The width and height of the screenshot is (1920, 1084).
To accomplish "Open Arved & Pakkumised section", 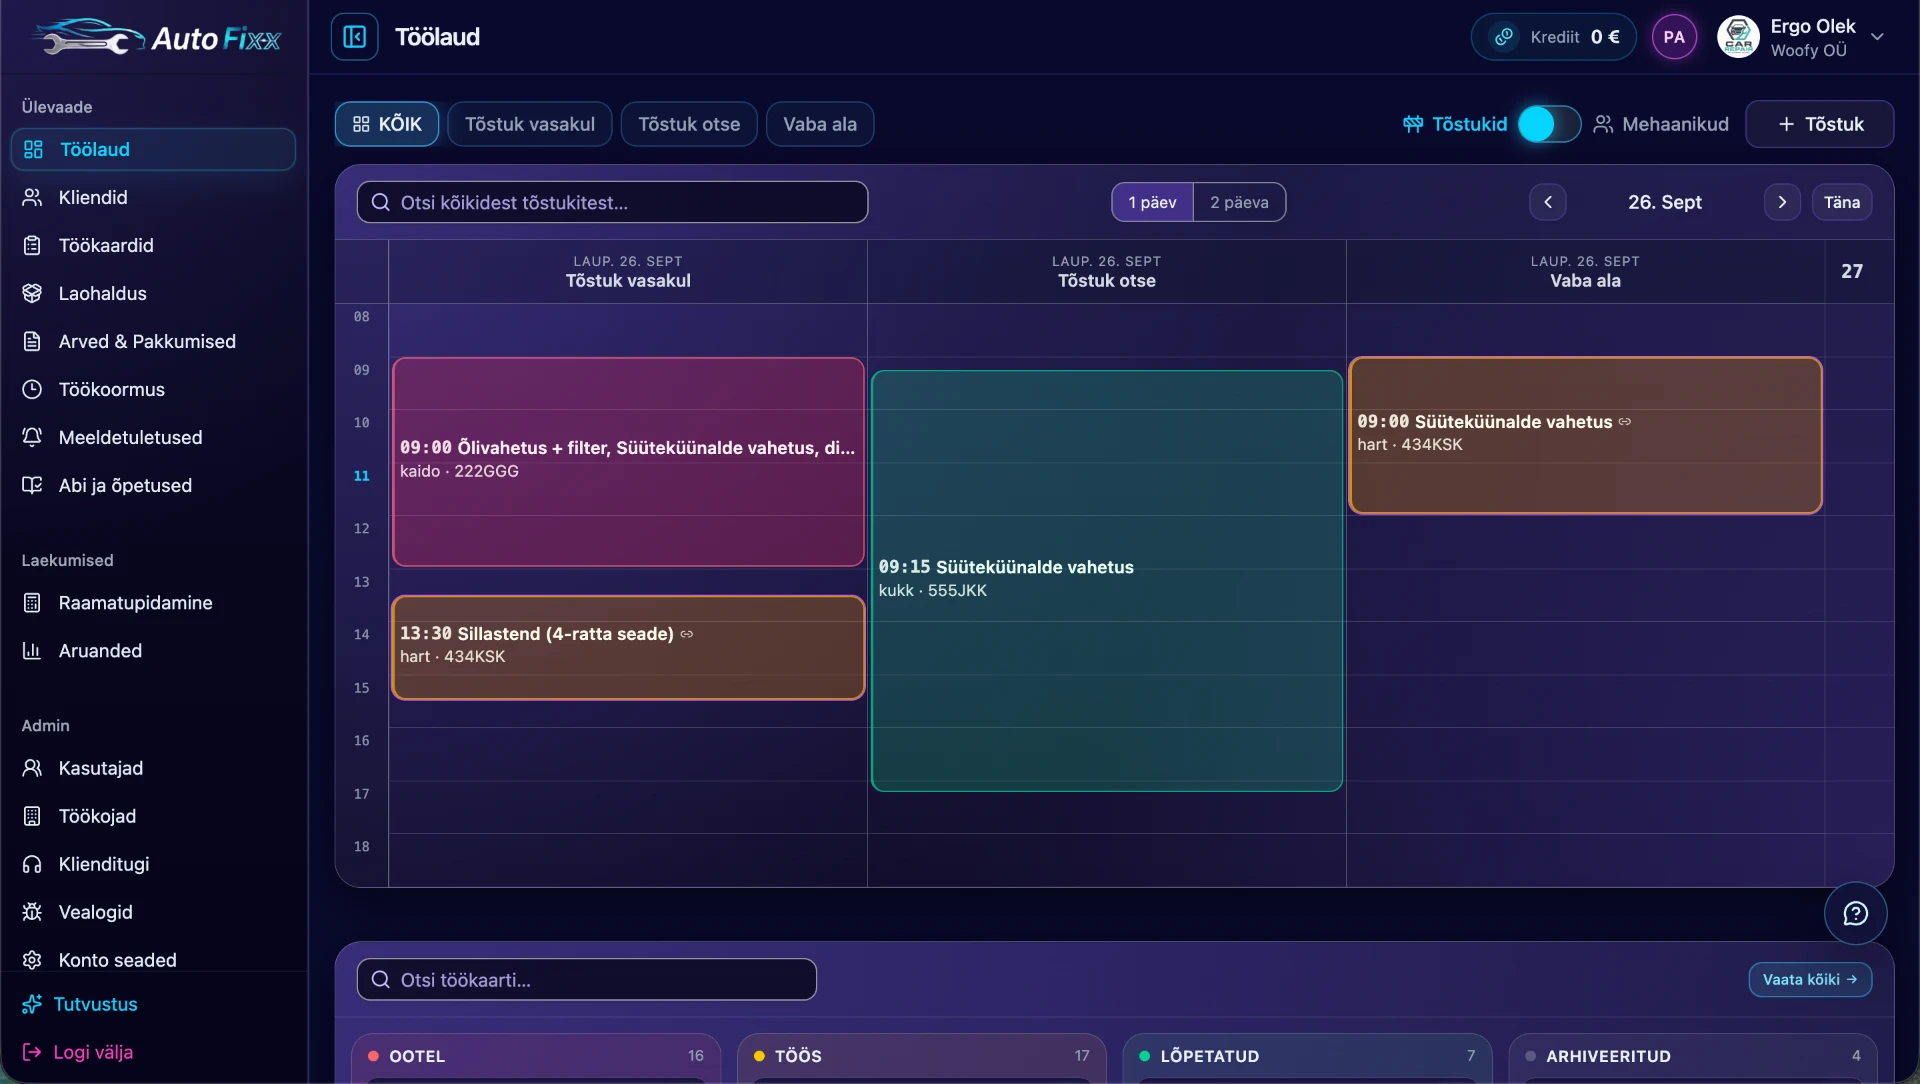I will coord(153,341).
